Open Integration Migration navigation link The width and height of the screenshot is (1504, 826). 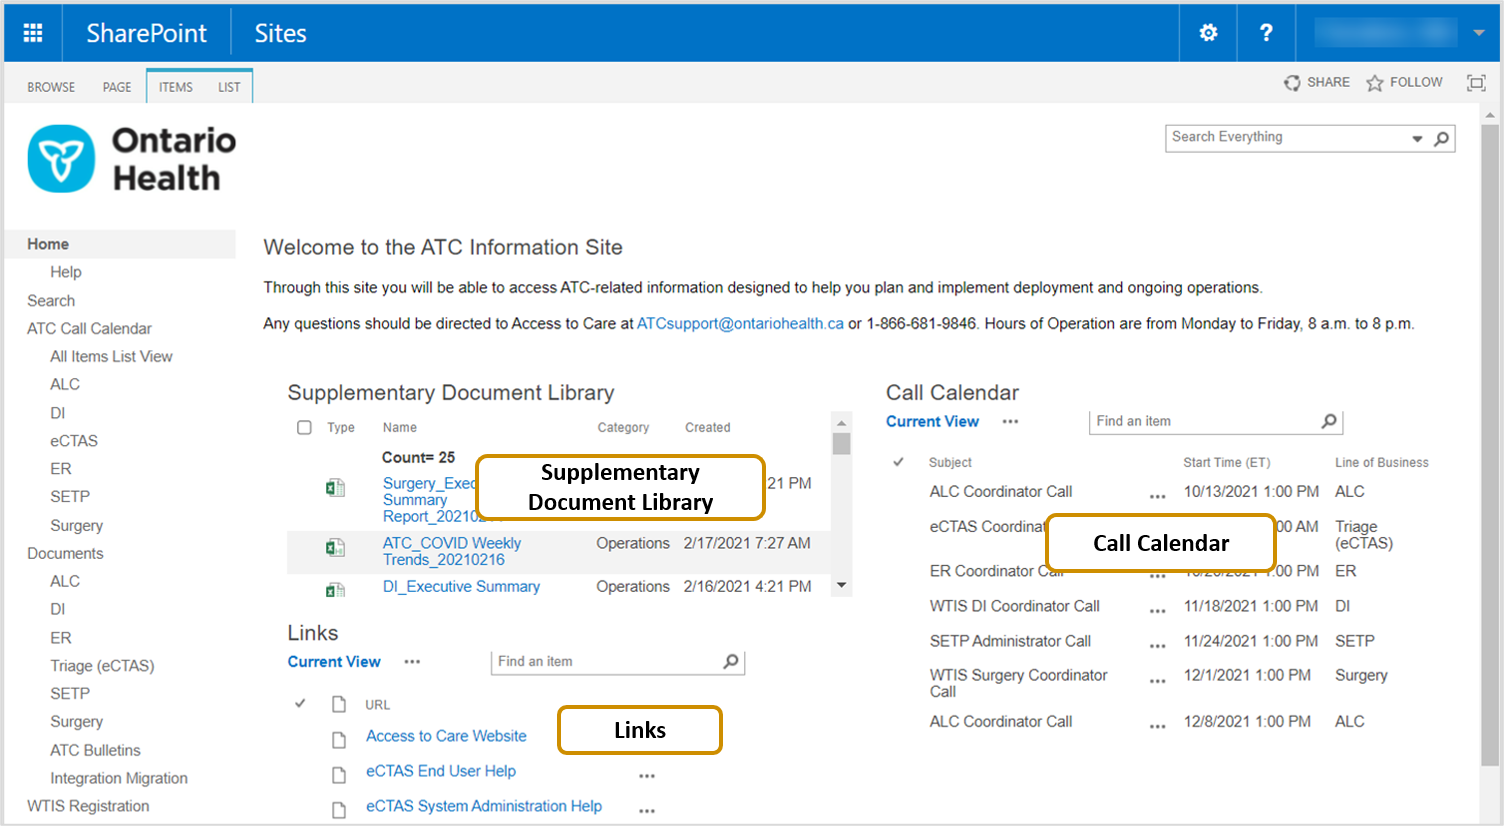tap(119, 778)
